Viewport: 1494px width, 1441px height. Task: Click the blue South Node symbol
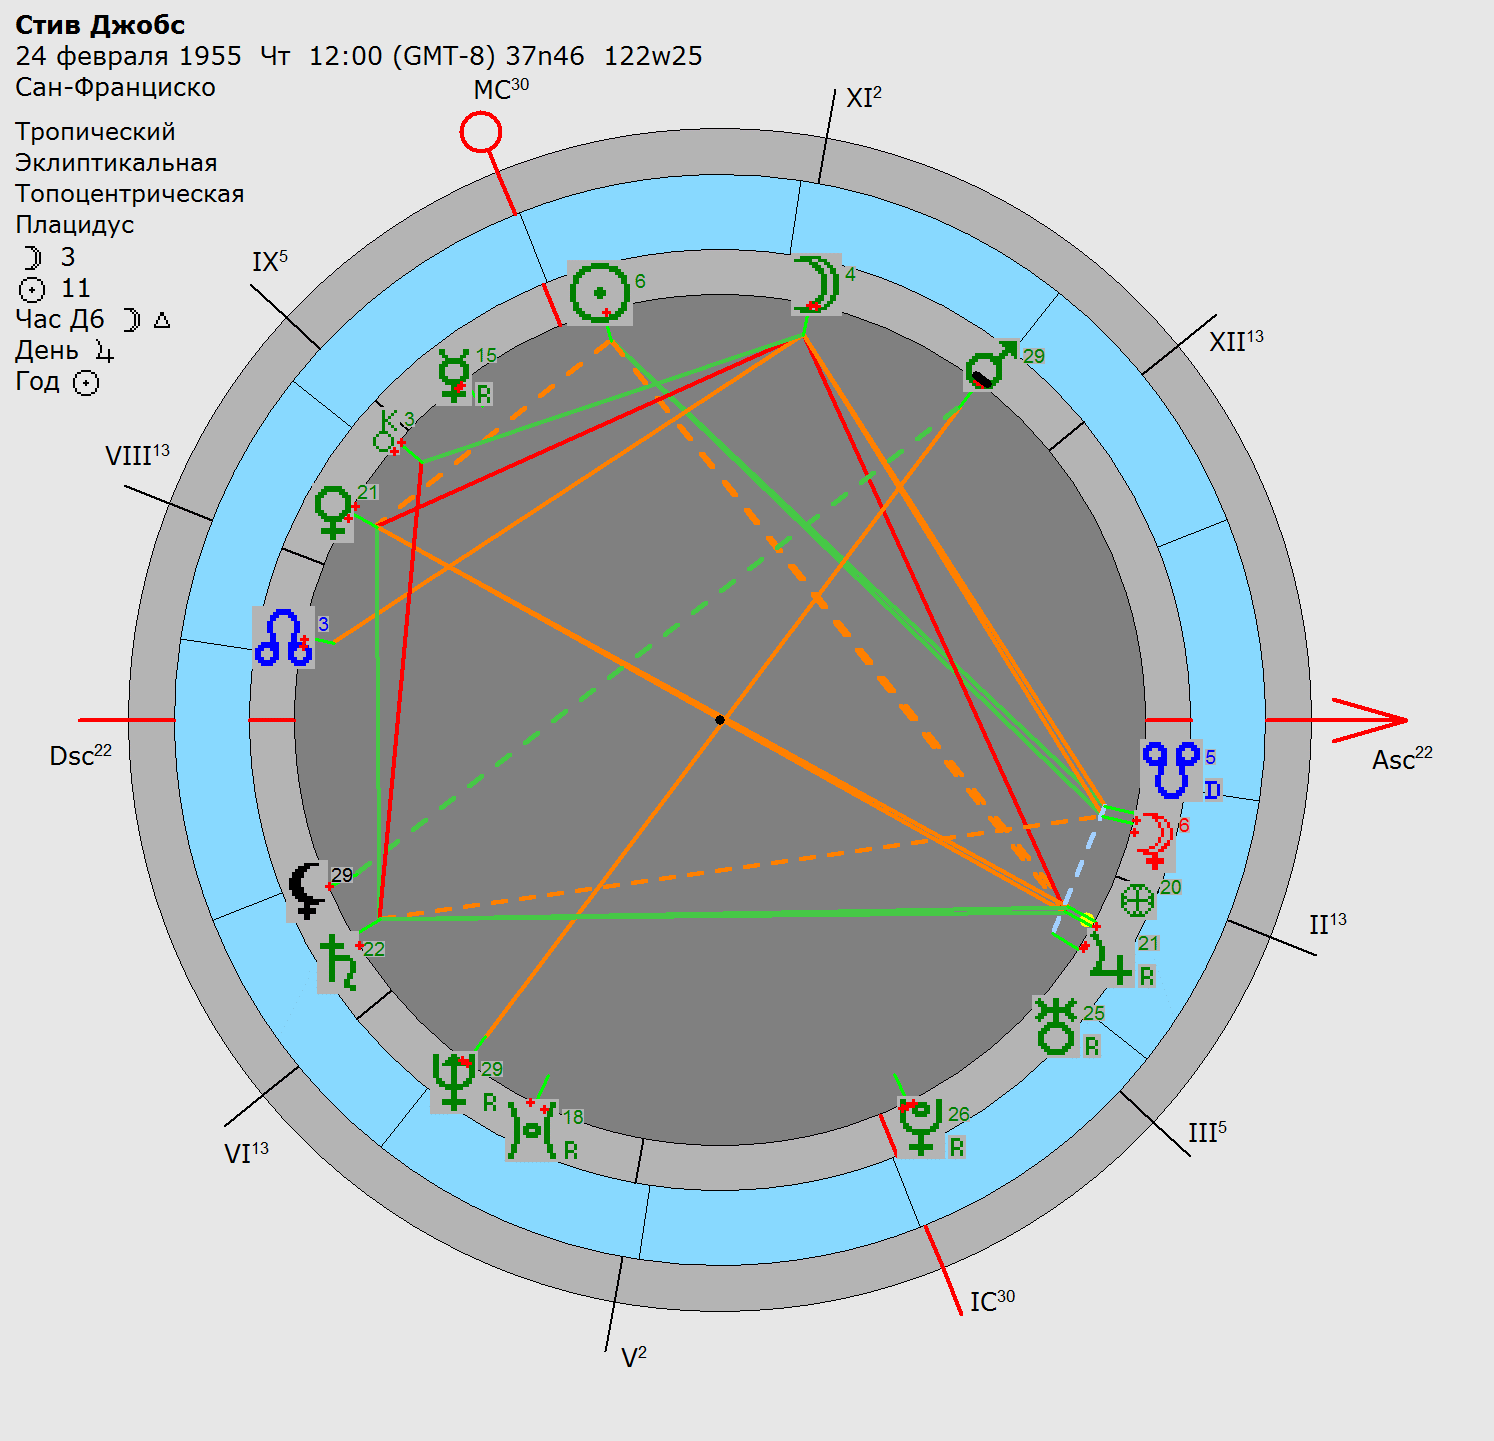[x=1171, y=770]
